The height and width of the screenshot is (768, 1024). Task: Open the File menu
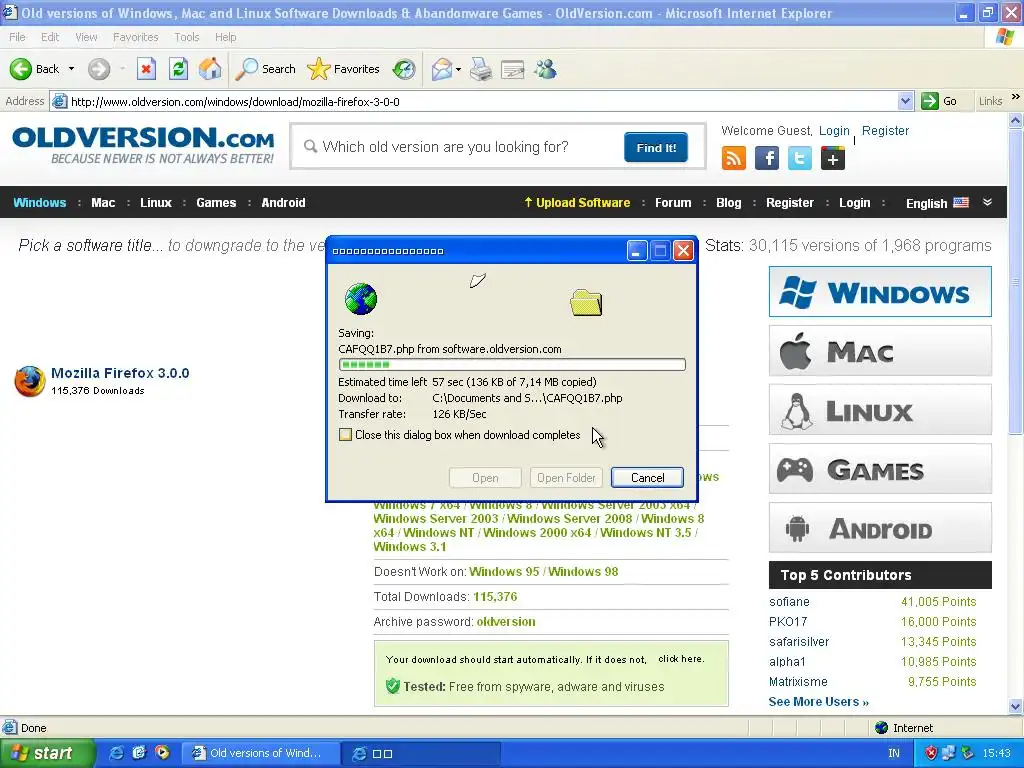coord(18,37)
